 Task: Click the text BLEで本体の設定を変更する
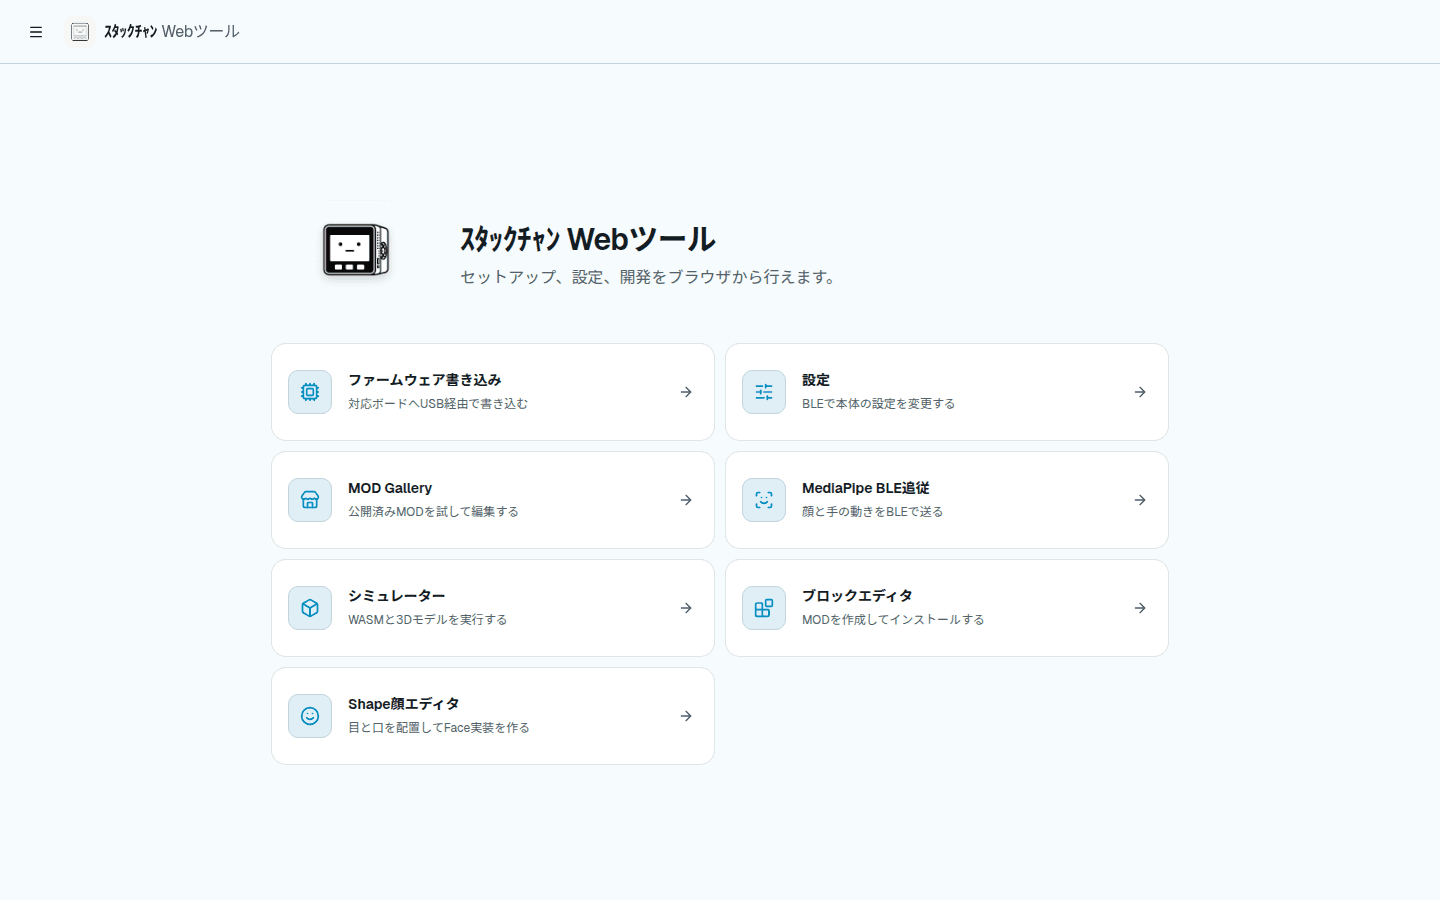878,404
